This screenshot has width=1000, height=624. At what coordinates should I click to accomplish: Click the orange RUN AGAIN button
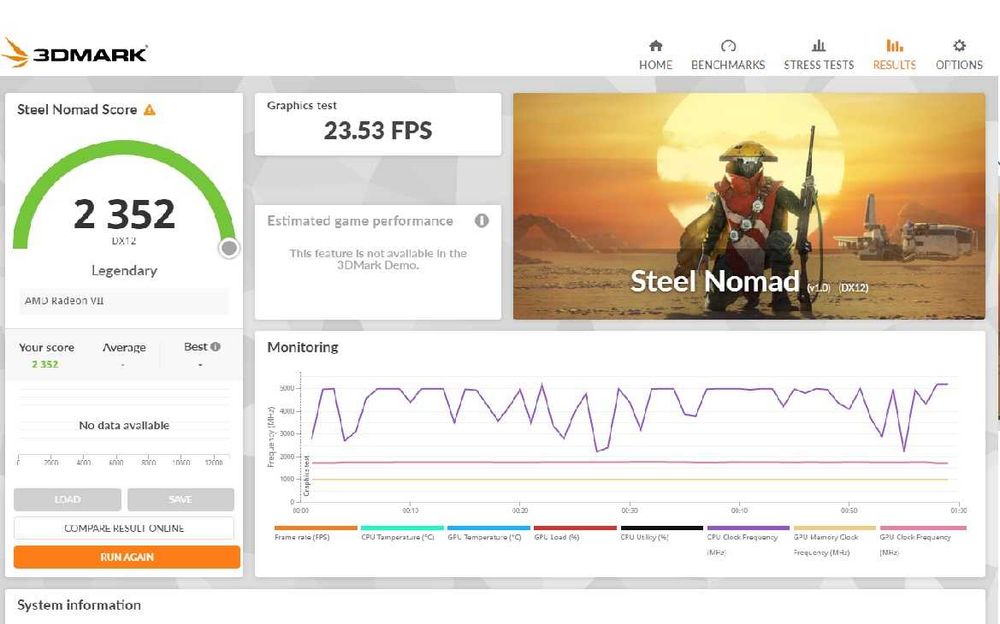pos(127,557)
